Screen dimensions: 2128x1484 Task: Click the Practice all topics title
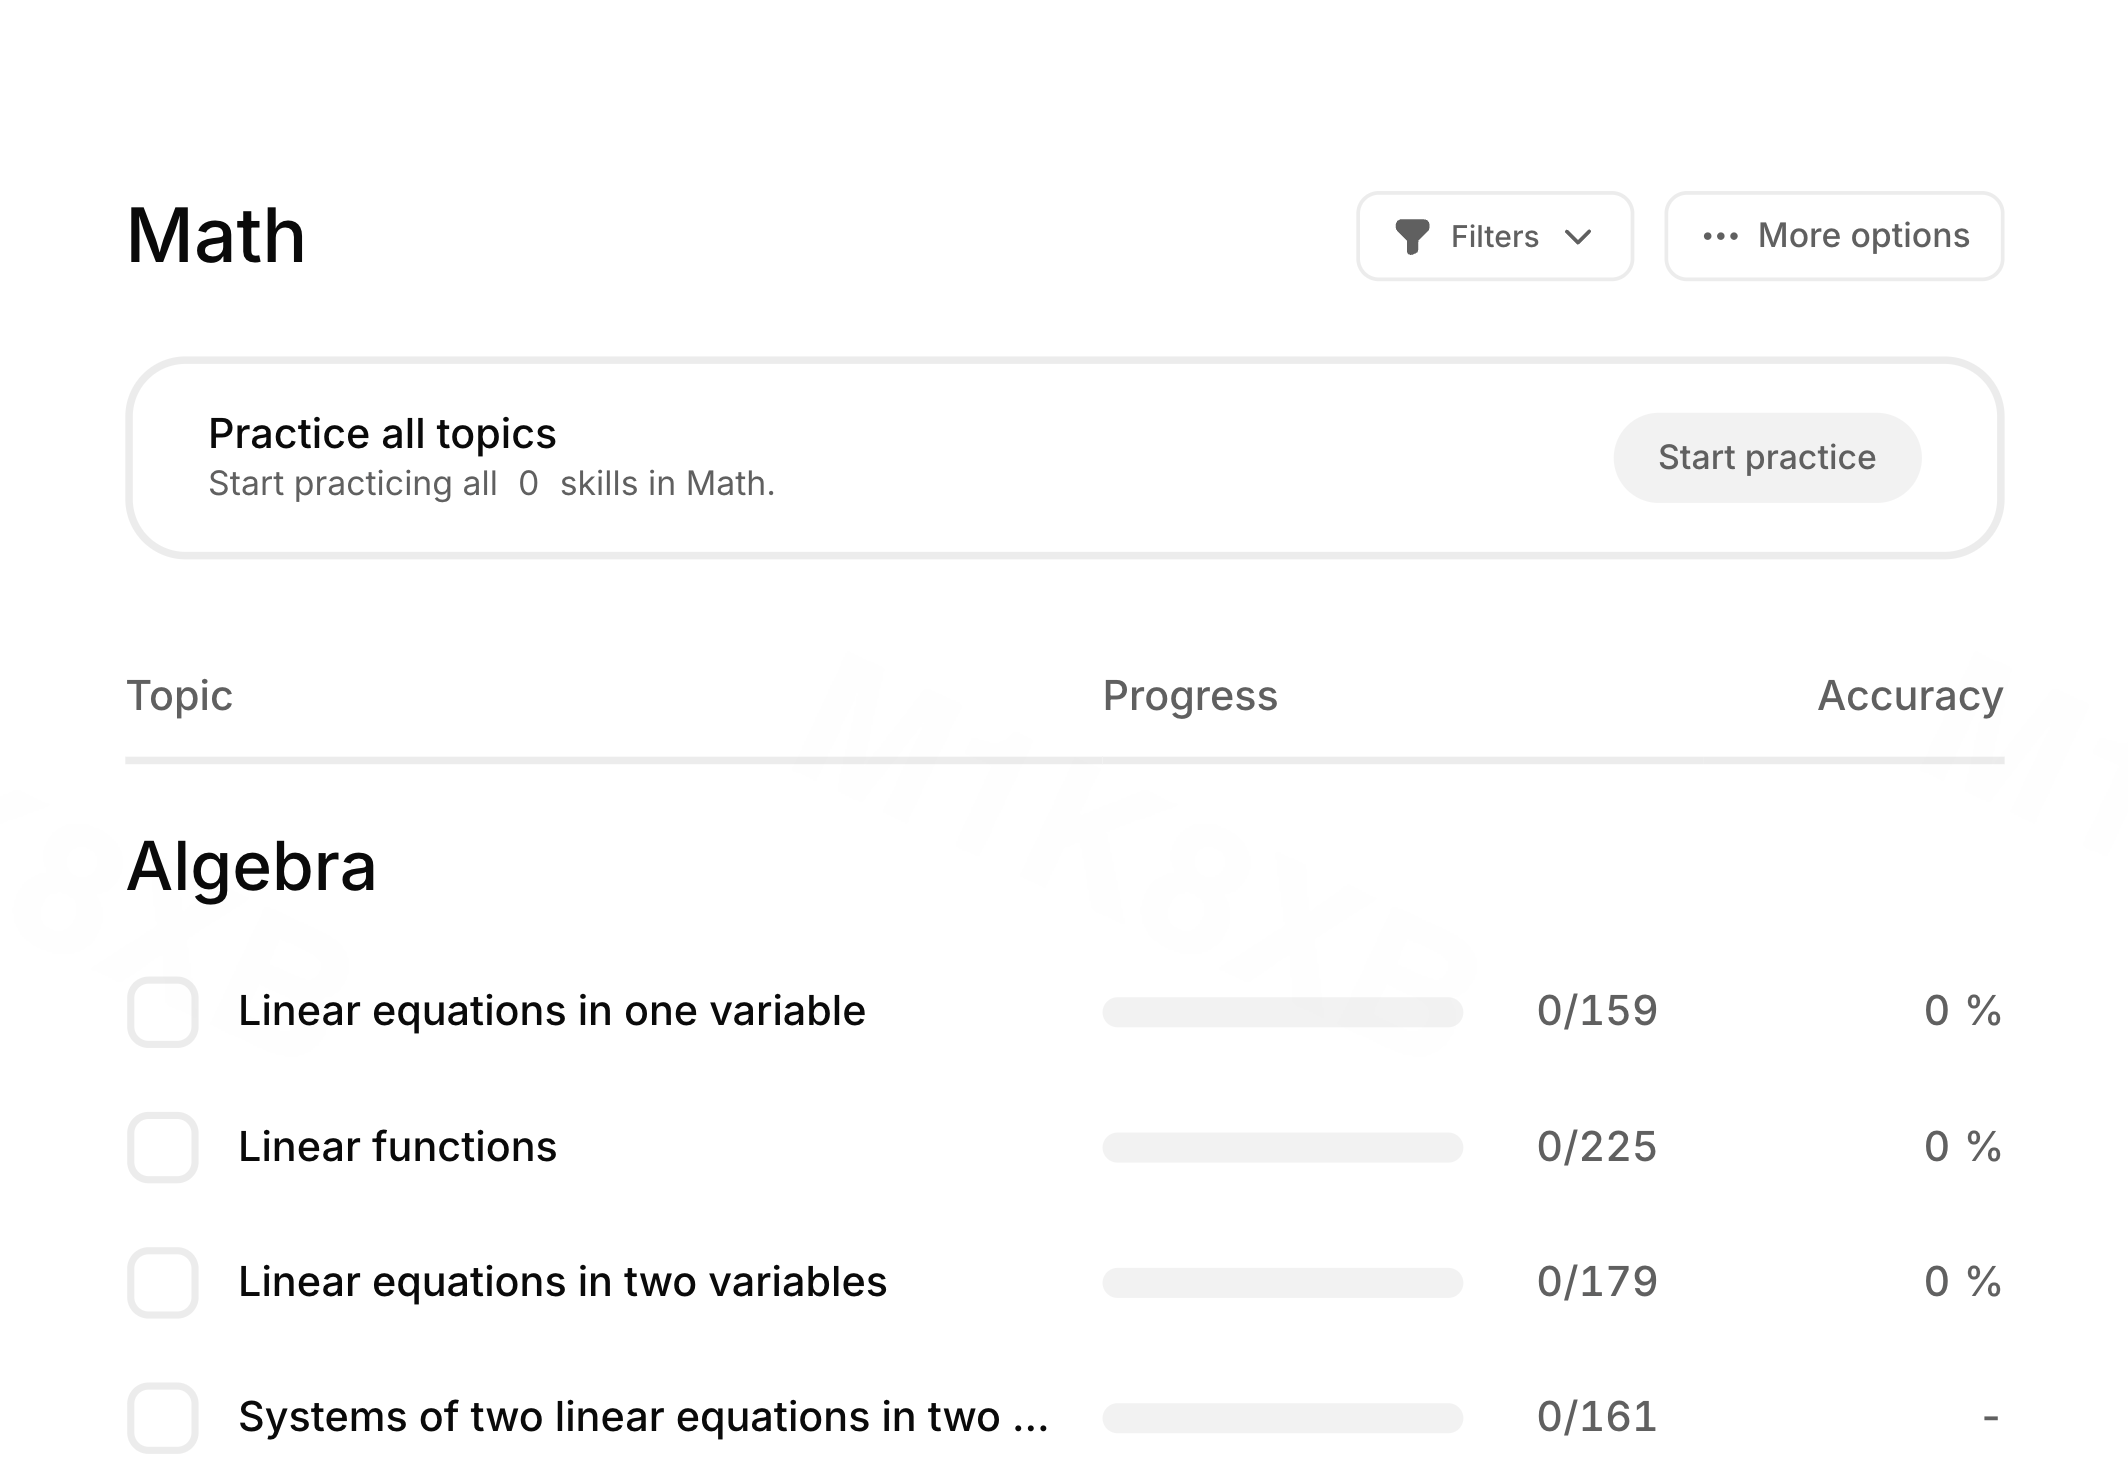[382, 434]
